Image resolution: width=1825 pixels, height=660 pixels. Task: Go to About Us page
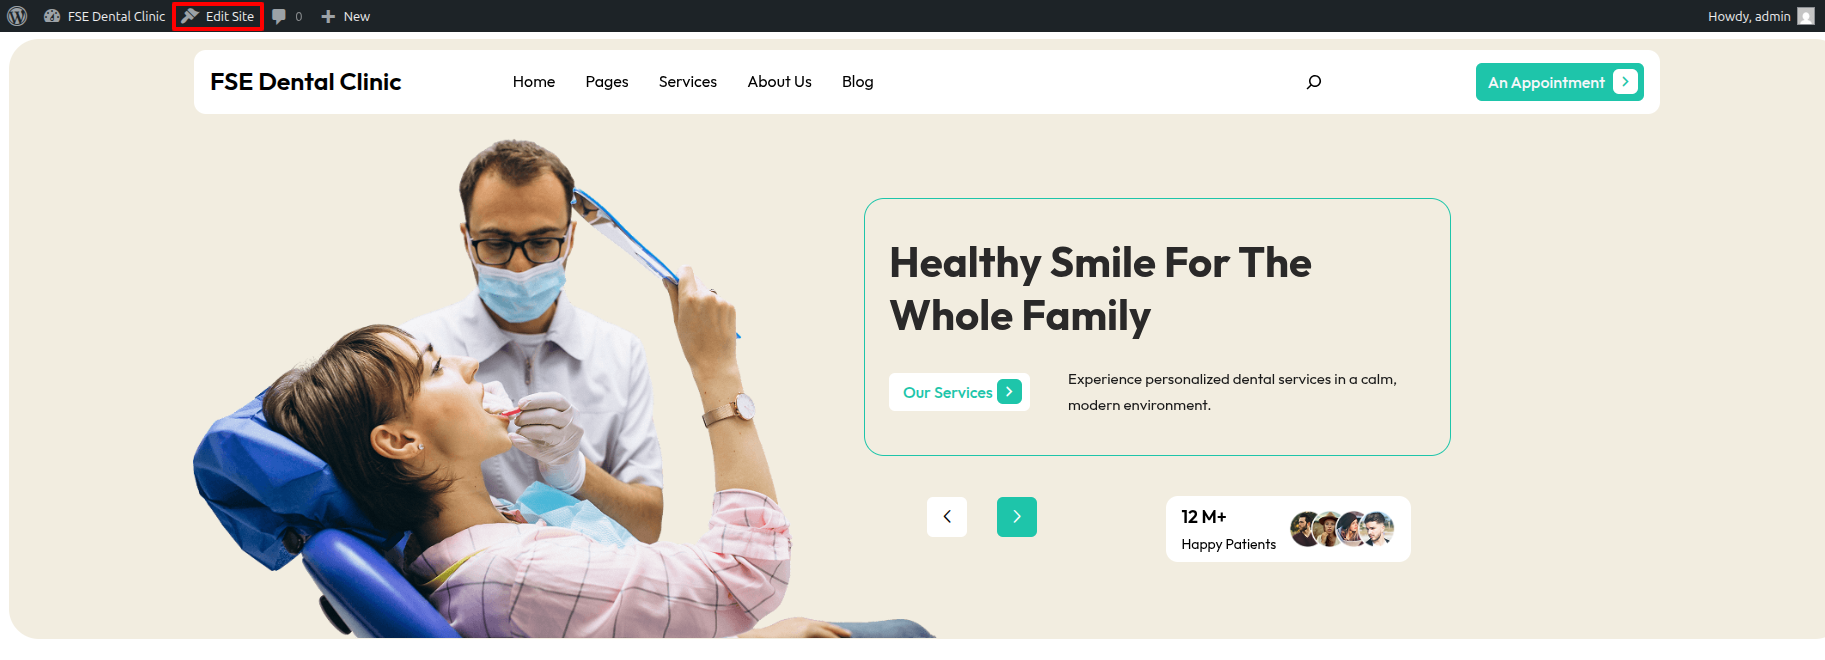(x=780, y=82)
